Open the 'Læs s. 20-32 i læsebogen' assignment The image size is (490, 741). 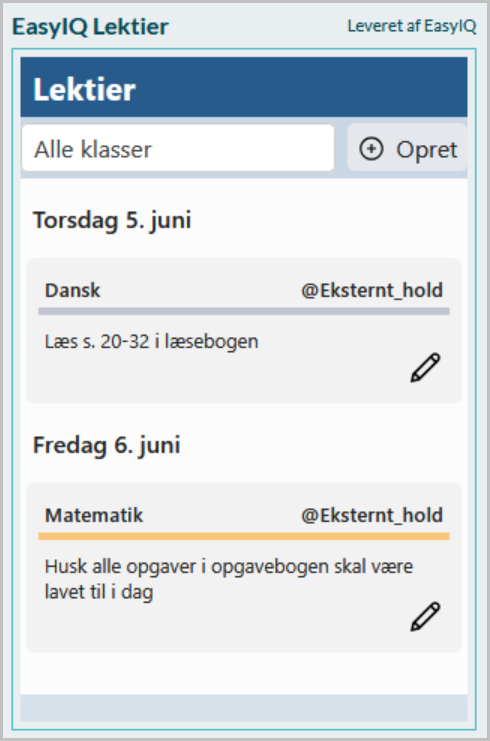click(151, 341)
